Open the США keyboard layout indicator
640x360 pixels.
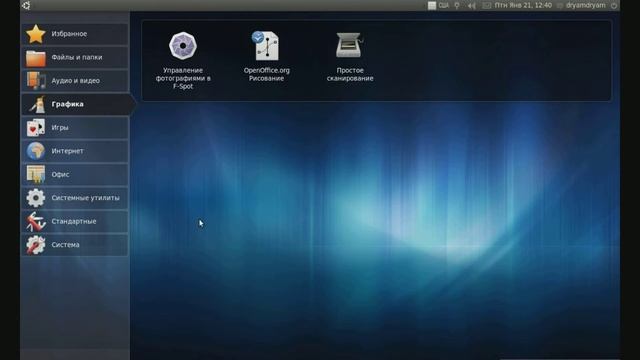coord(438,5)
